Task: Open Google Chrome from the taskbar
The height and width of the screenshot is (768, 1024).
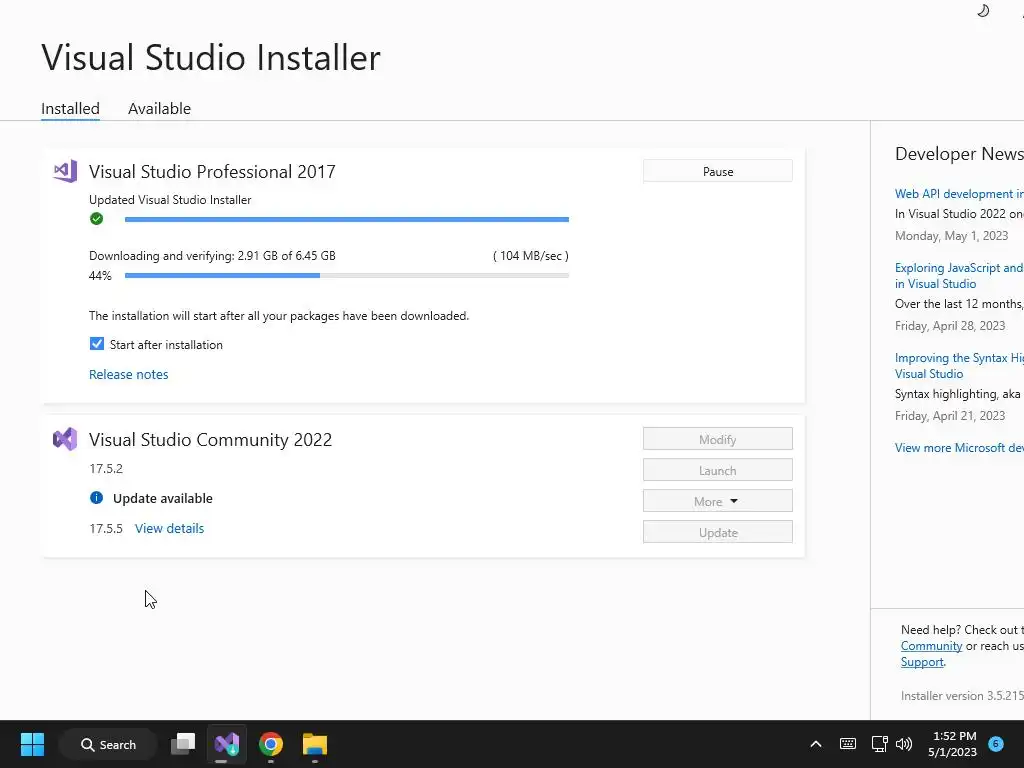Action: (271, 744)
